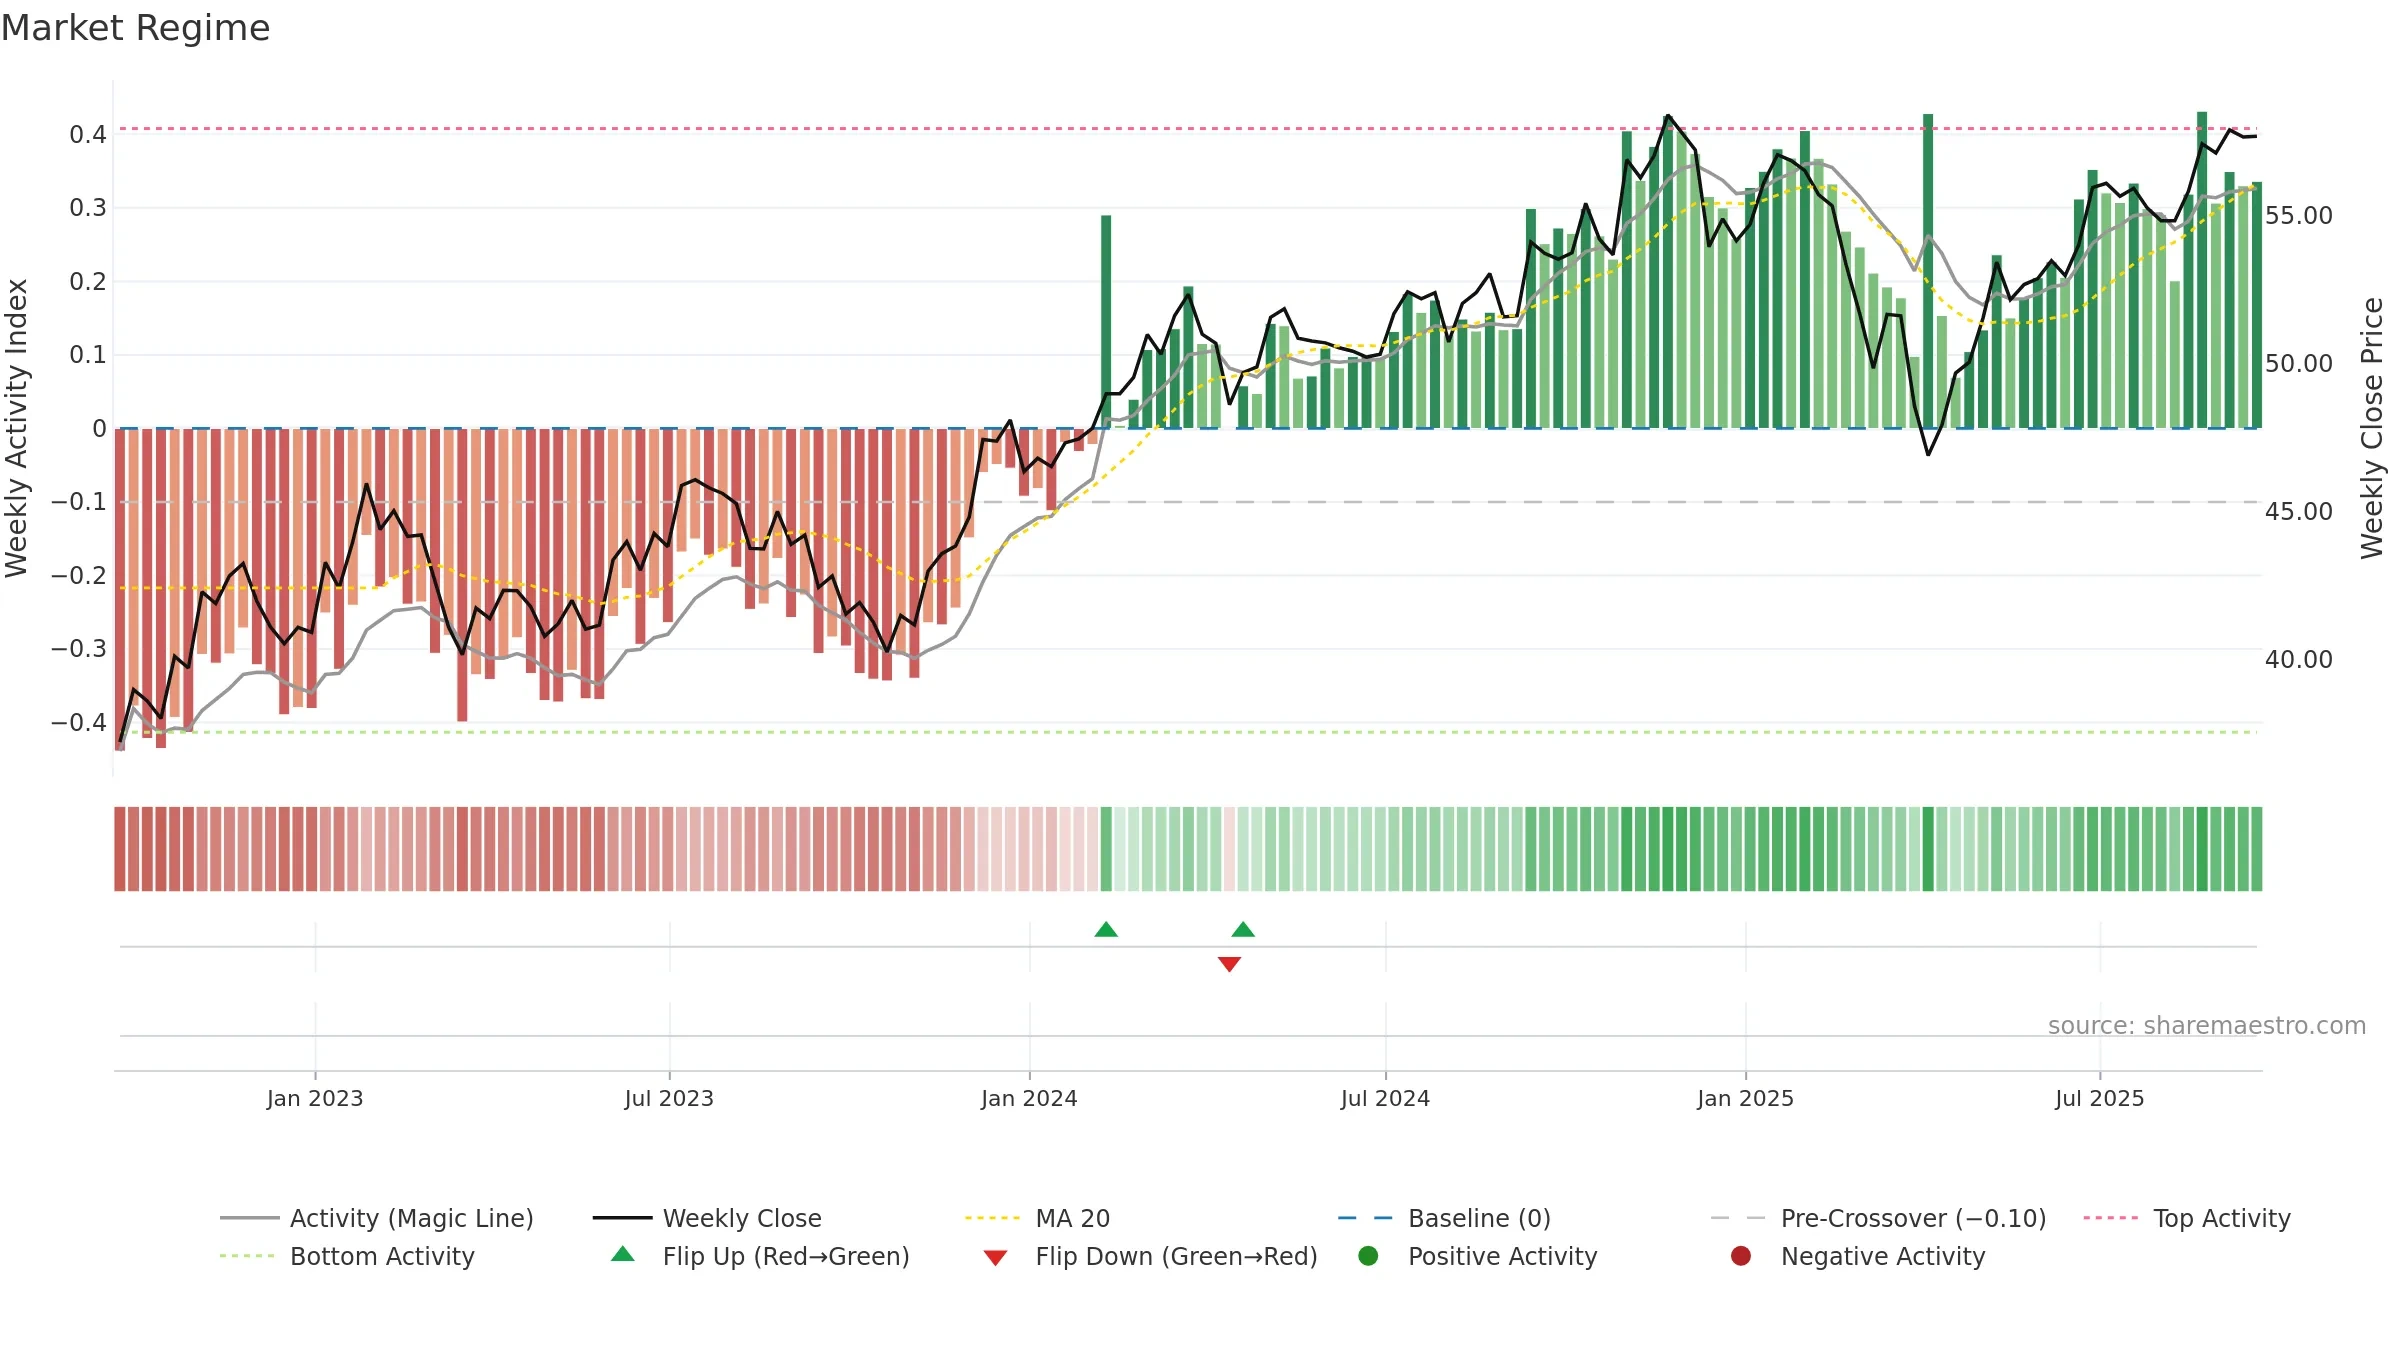Click the Jan 2024 x-axis label
This screenshot has height=1350, width=2400.
[1029, 1099]
